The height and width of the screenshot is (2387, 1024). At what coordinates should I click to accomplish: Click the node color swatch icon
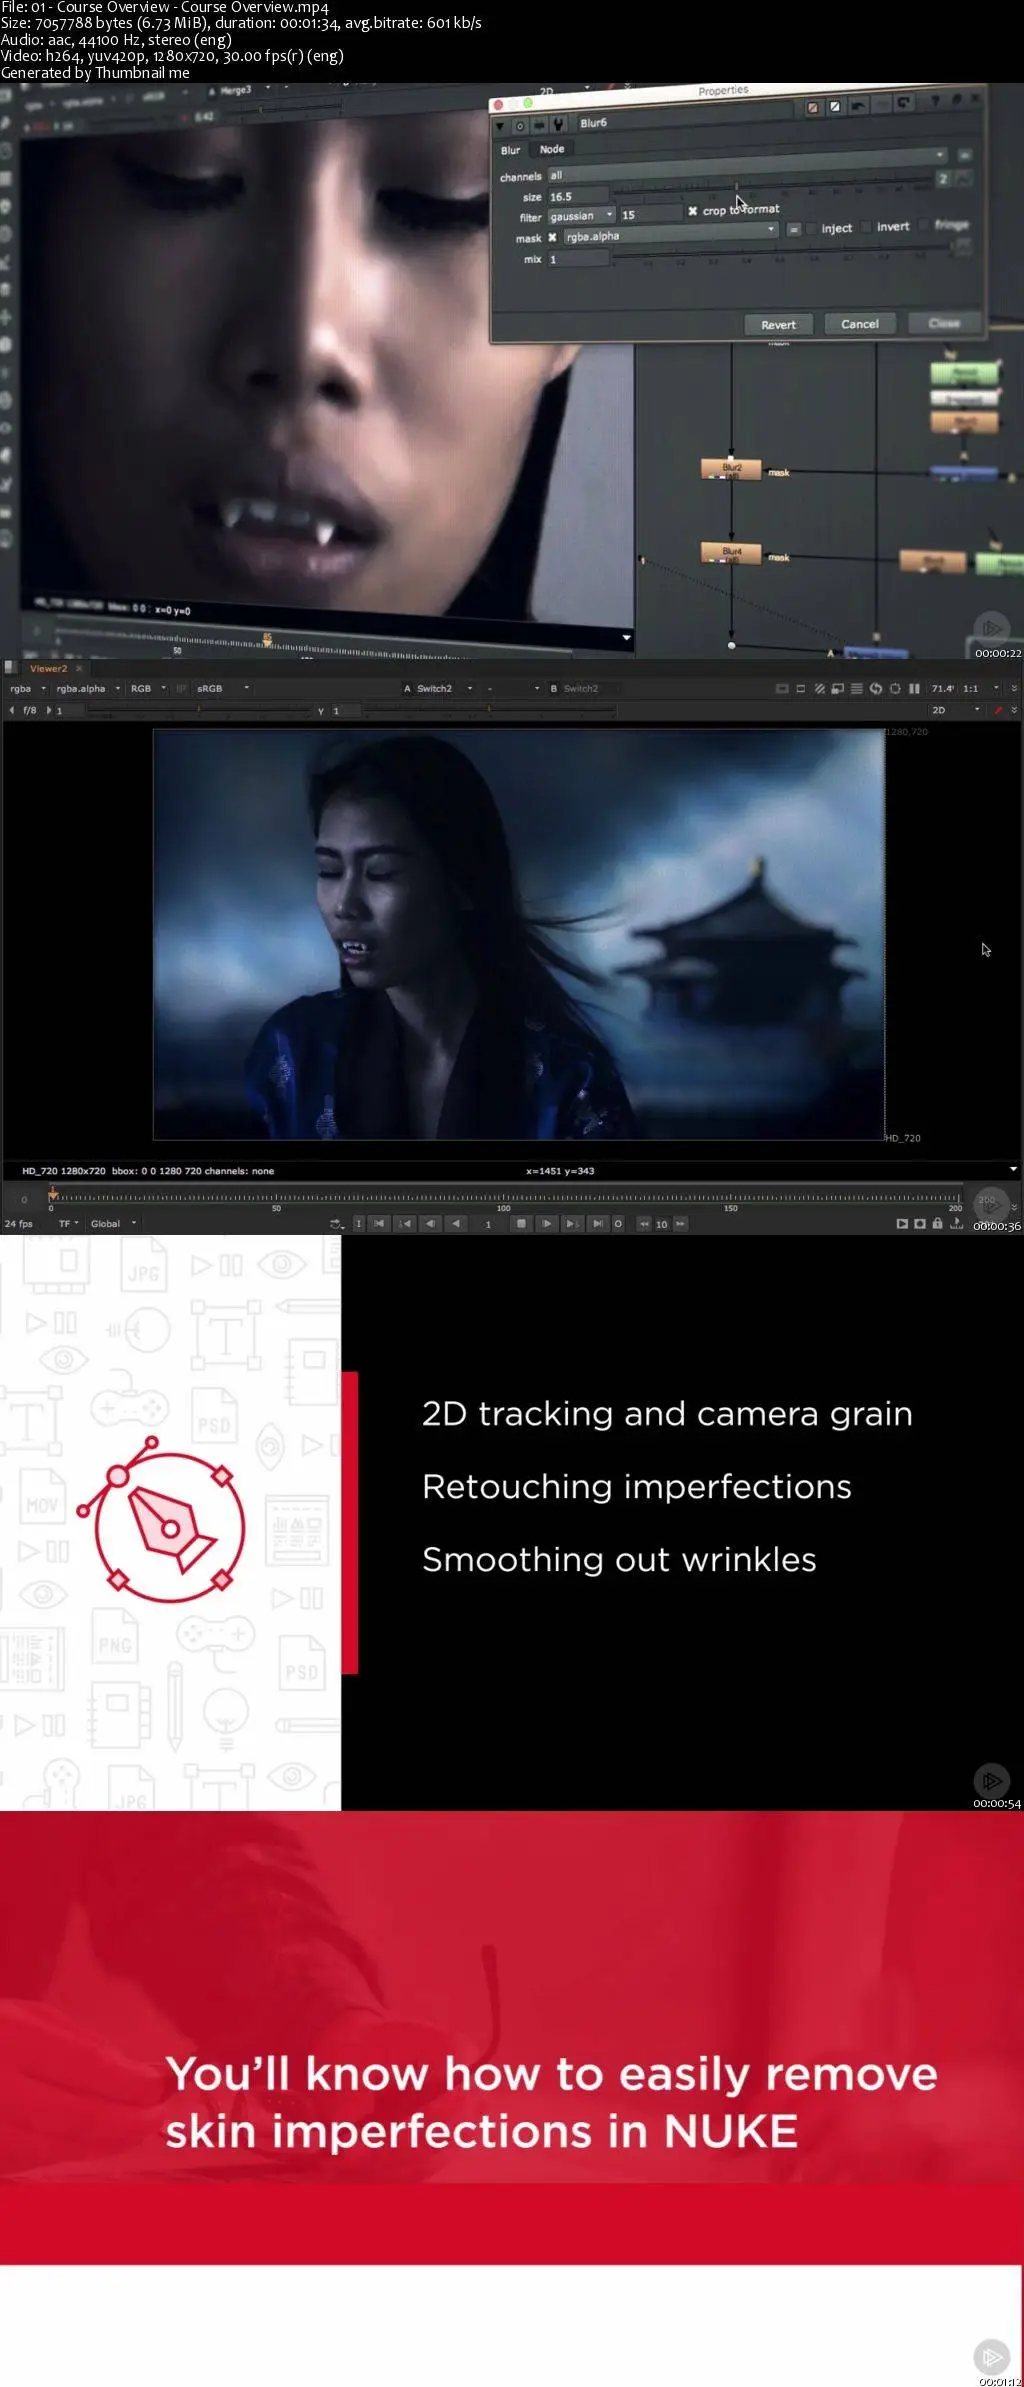[x=813, y=107]
